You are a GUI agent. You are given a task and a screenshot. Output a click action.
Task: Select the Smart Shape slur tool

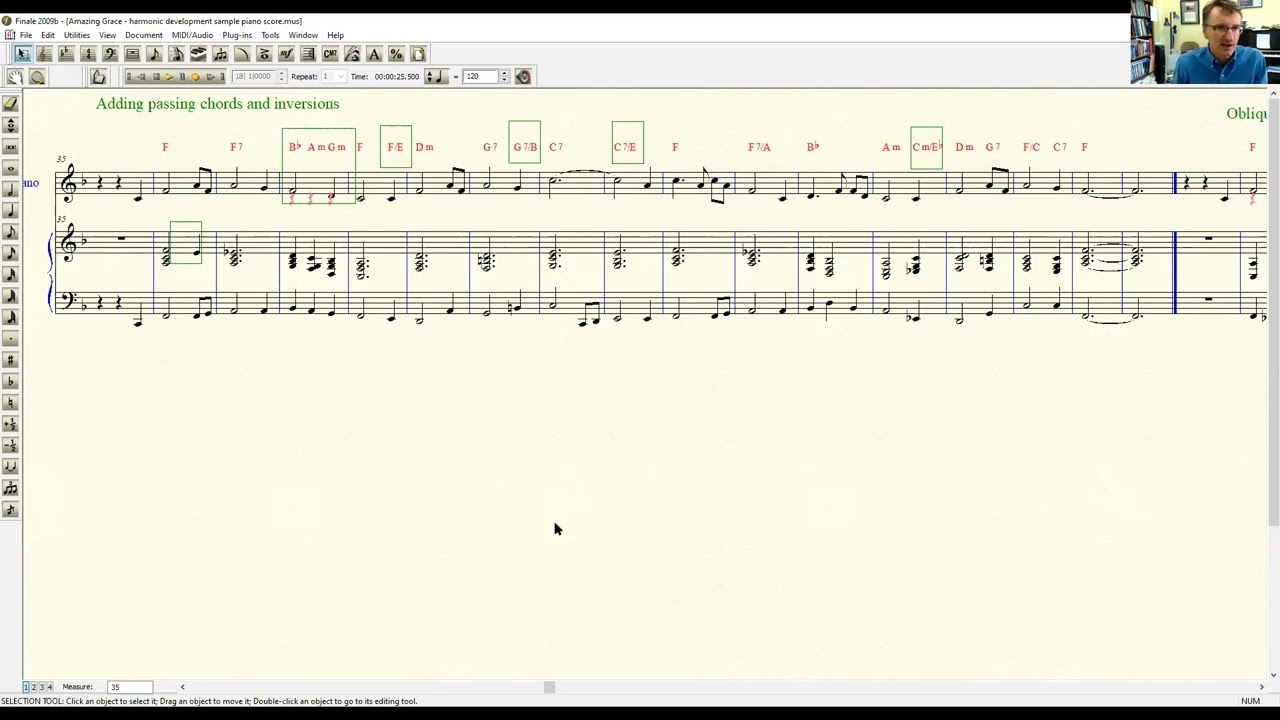(x=242, y=54)
